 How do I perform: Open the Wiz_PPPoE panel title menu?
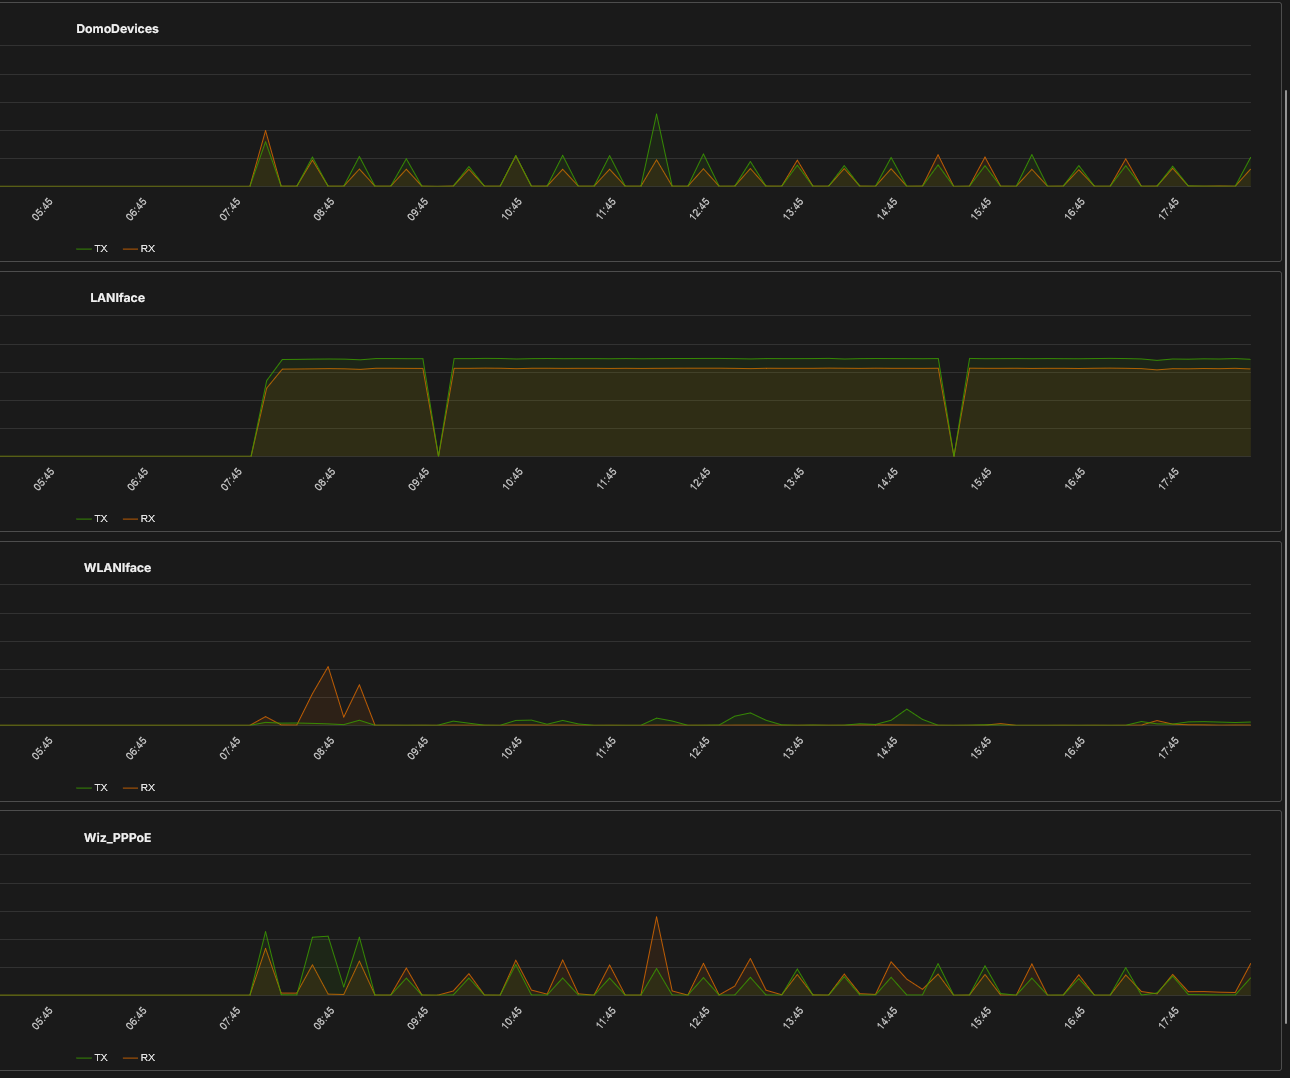117,838
